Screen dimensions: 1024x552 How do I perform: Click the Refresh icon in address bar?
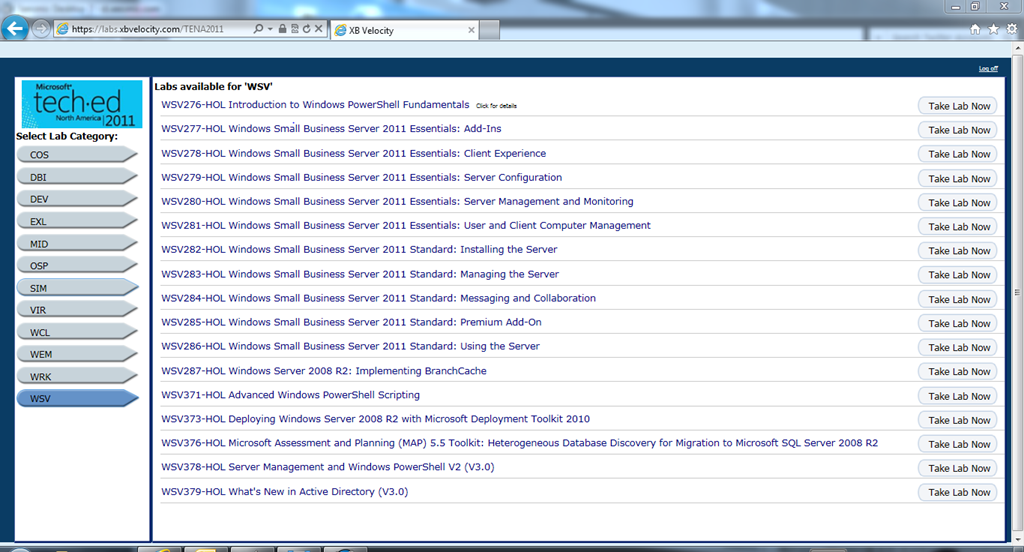pos(304,30)
